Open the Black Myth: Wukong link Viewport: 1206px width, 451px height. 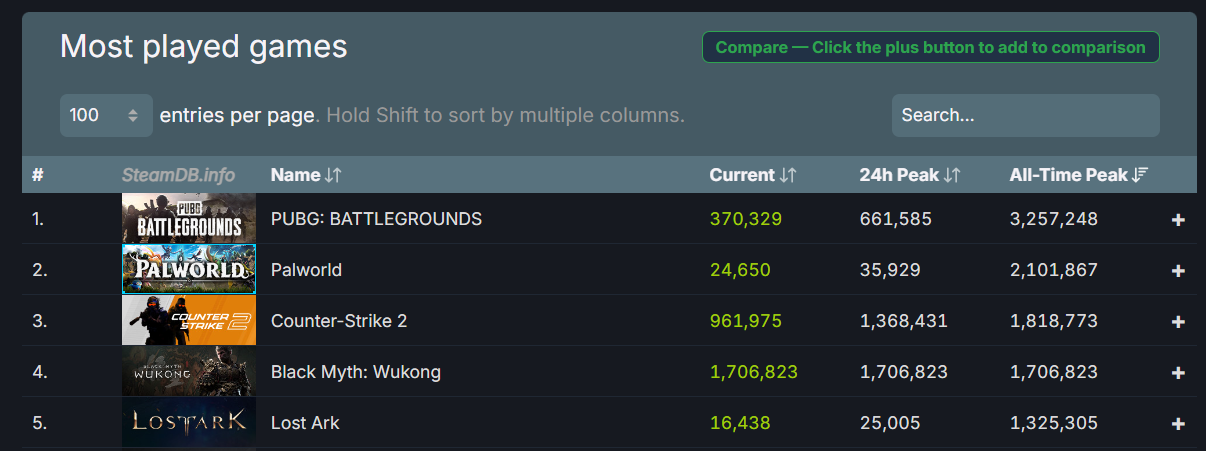click(x=356, y=372)
